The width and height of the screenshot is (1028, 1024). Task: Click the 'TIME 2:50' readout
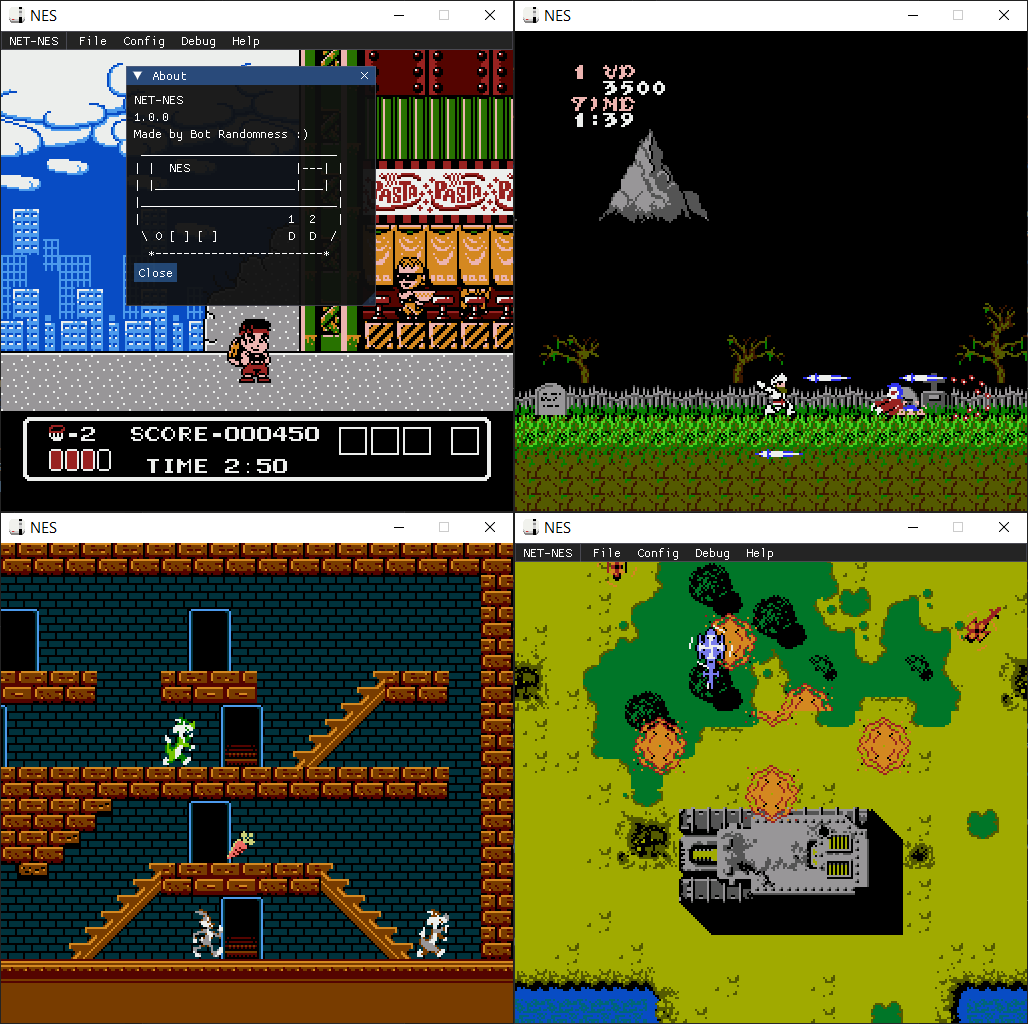(217, 466)
